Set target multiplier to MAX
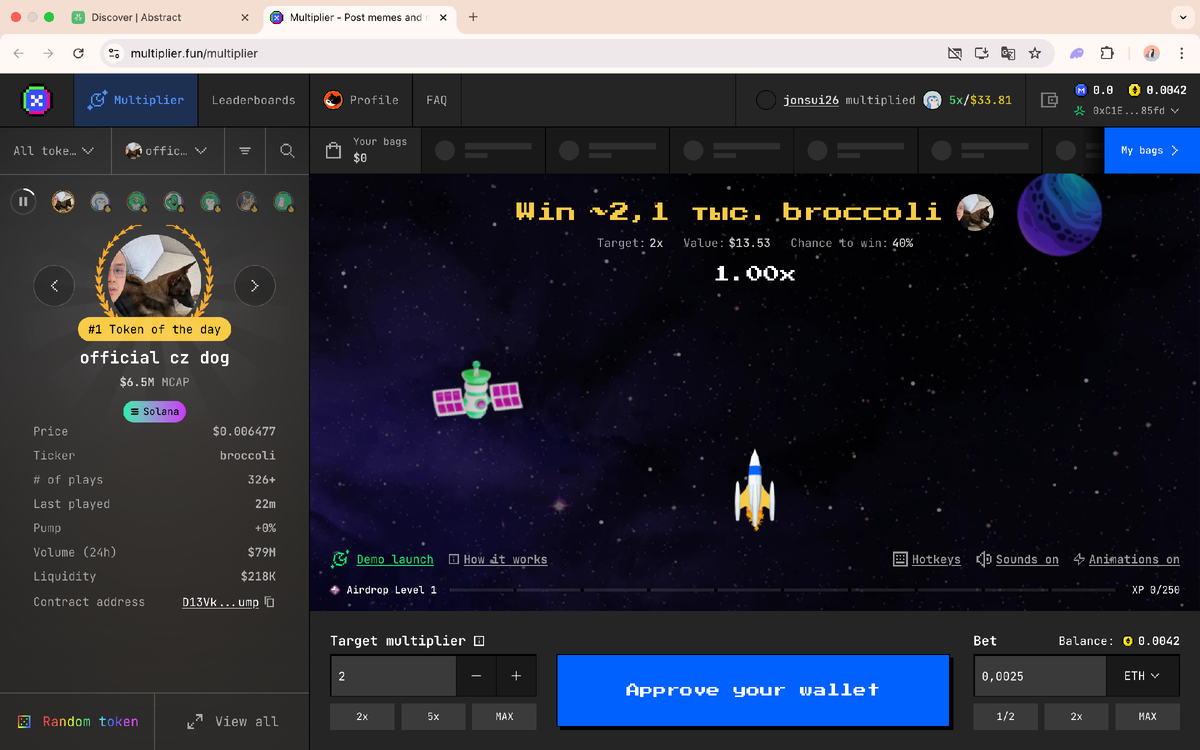1200x750 pixels. [504, 716]
